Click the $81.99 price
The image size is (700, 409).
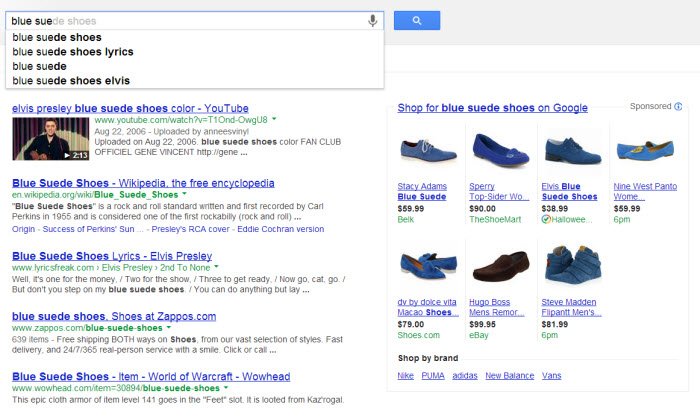[x=554, y=324]
